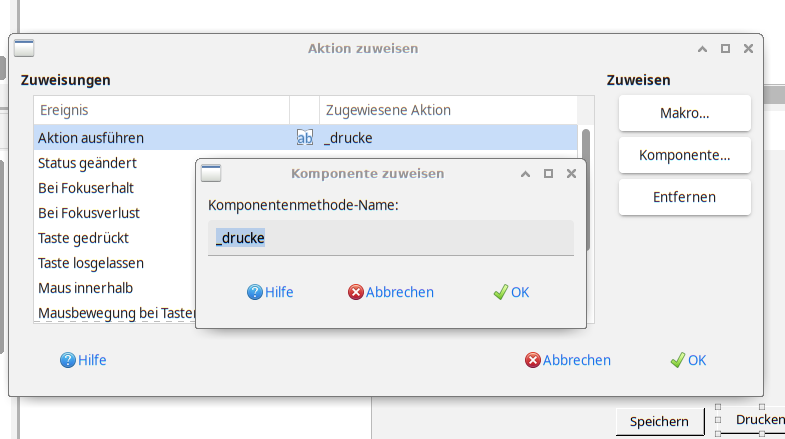Roll up the Aktion zuweisen window
The height and width of the screenshot is (439, 785).
coord(702,49)
